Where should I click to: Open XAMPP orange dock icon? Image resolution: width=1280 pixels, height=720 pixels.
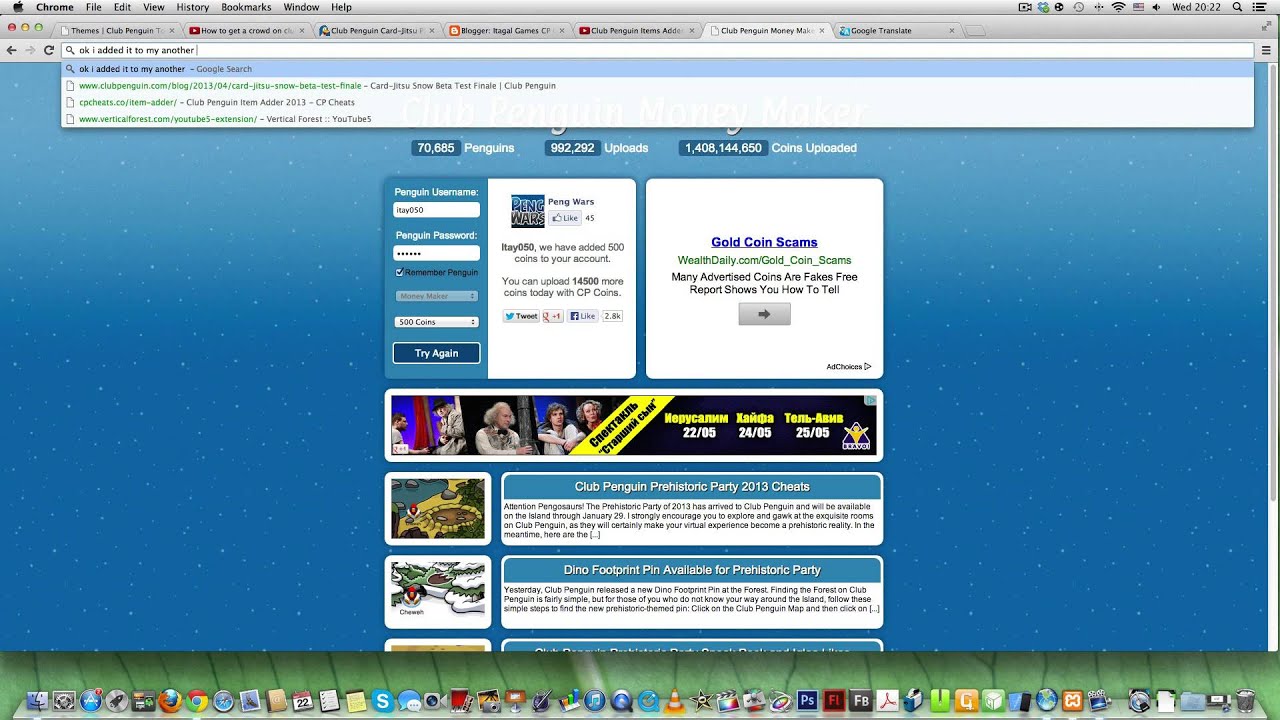coord(1073,701)
